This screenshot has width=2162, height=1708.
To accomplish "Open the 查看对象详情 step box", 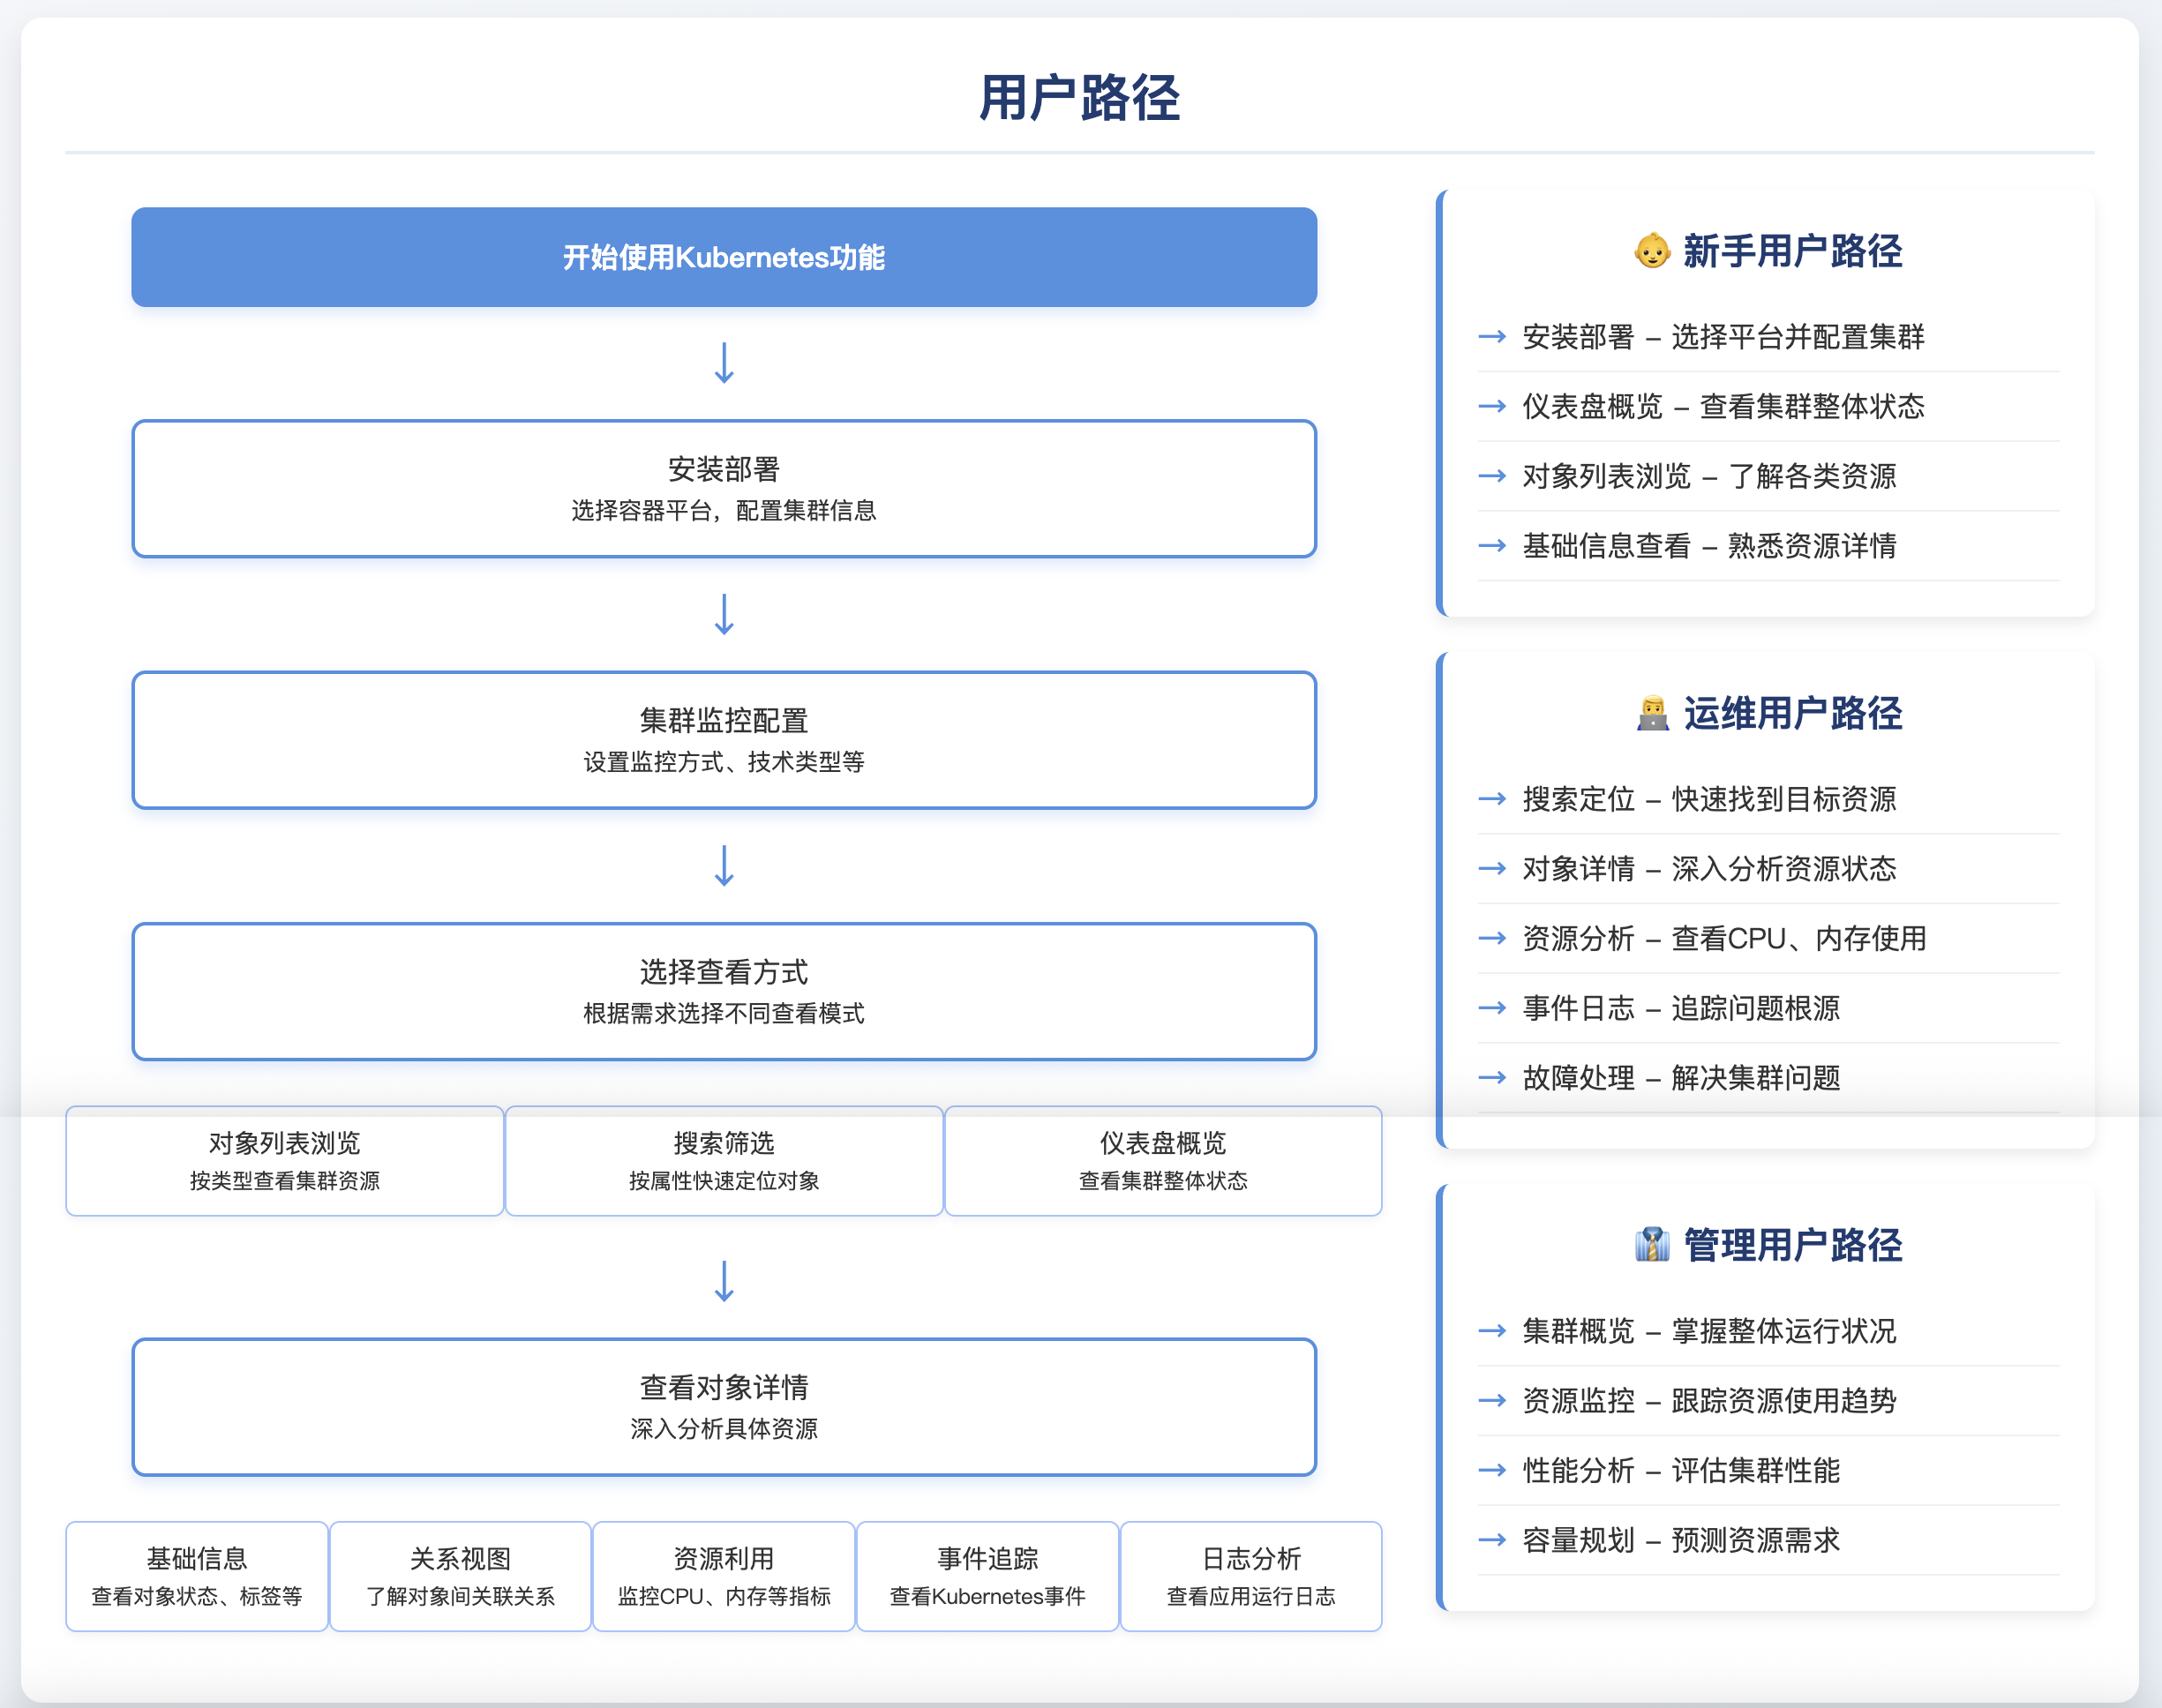I will (724, 1407).
